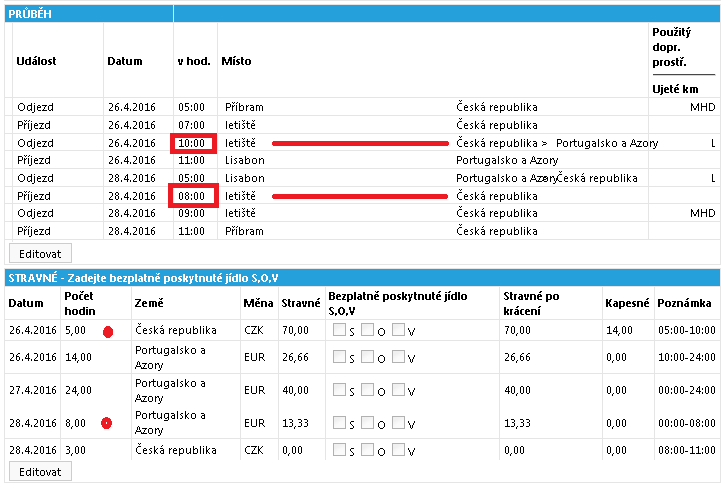The height and width of the screenshot is (489, 725).
Task: Select the 10:00 departure time cell
Action: [191, 143]
